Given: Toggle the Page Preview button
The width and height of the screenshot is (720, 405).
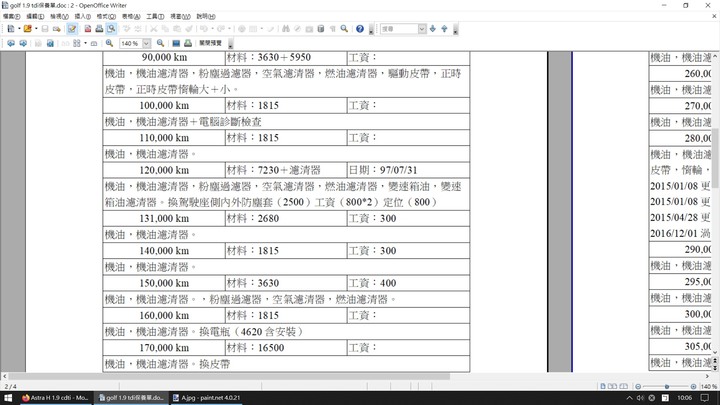Looking at the screenshot, I should coord(111,29).
